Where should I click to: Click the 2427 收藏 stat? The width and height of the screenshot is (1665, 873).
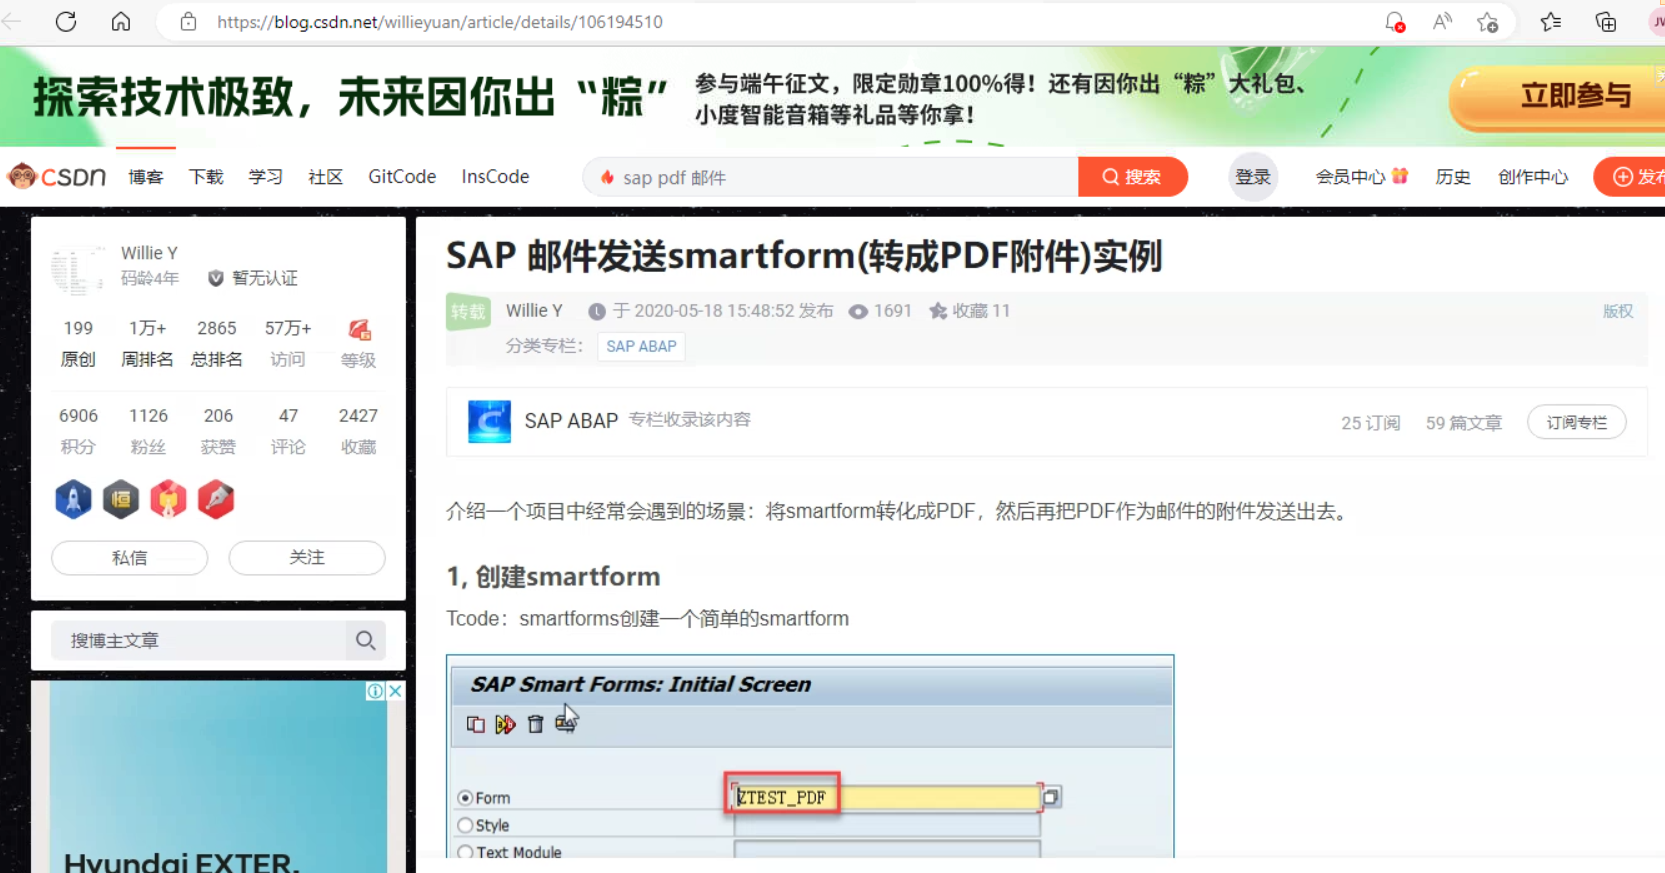(358, 430)
